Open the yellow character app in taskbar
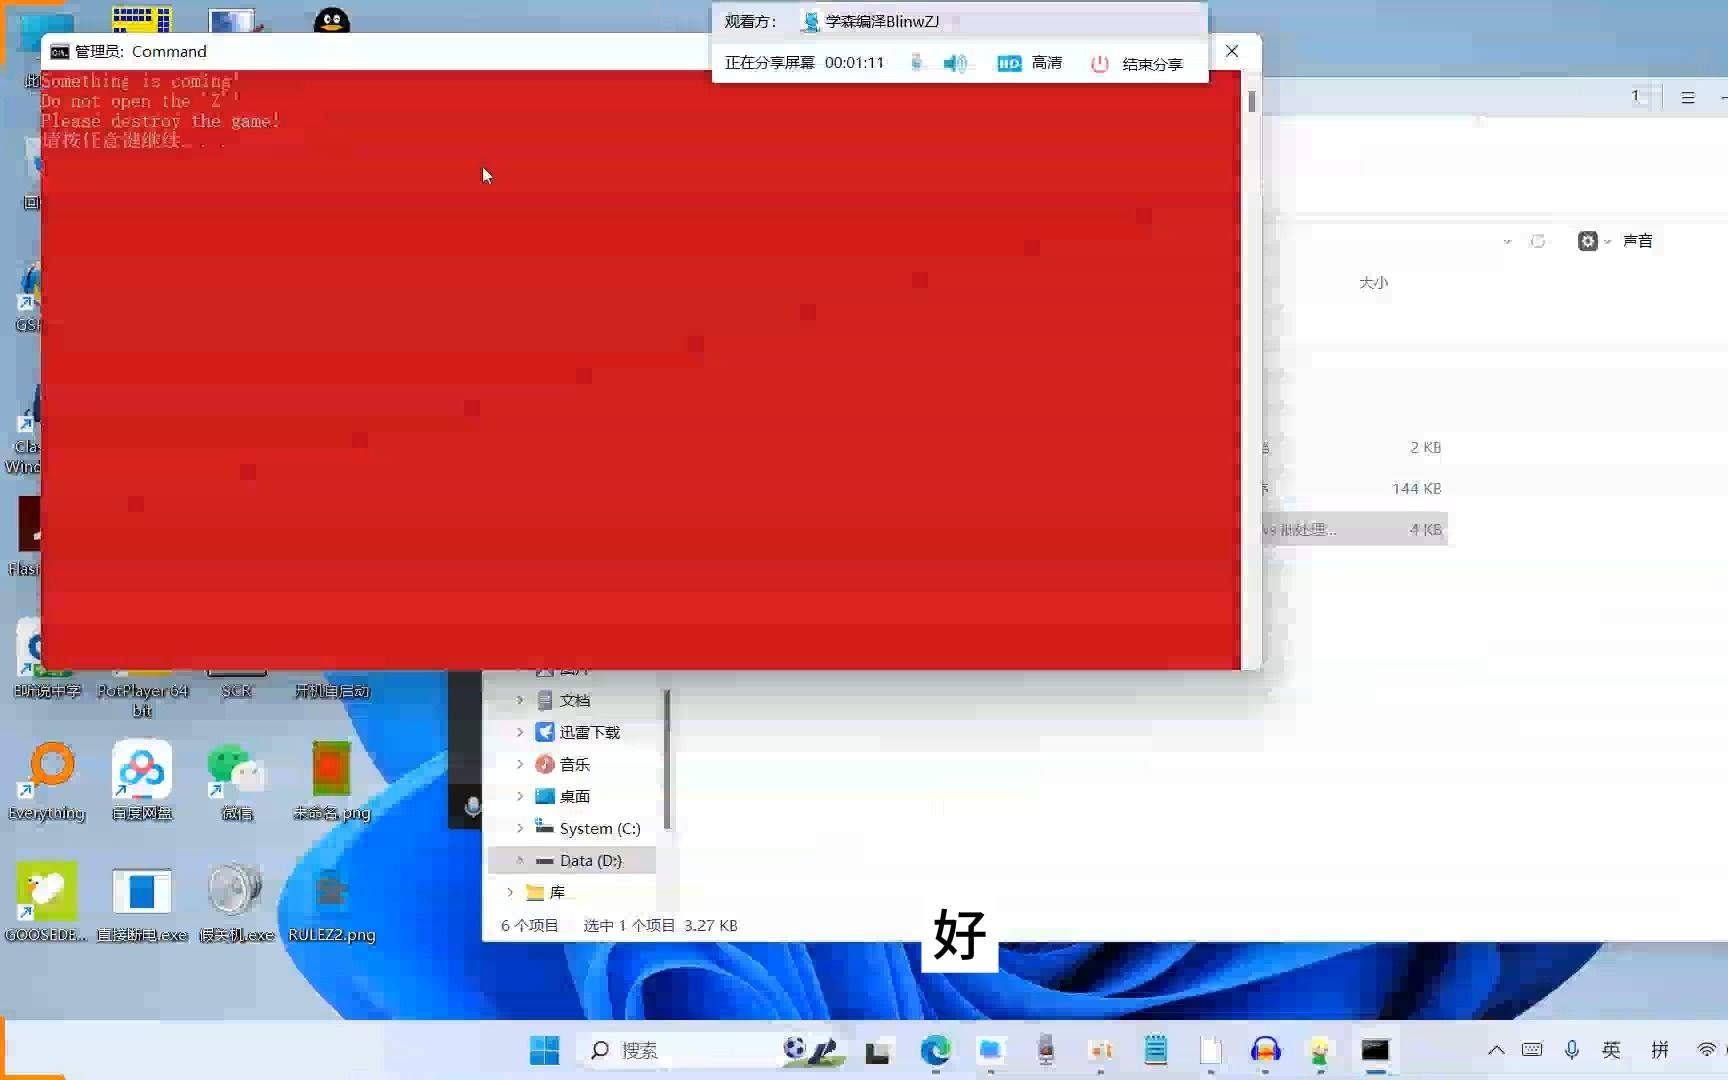Image resolution: width=1728 pixels, height=1080 pixels. pyautogui.click(x=1321, y=1050)
